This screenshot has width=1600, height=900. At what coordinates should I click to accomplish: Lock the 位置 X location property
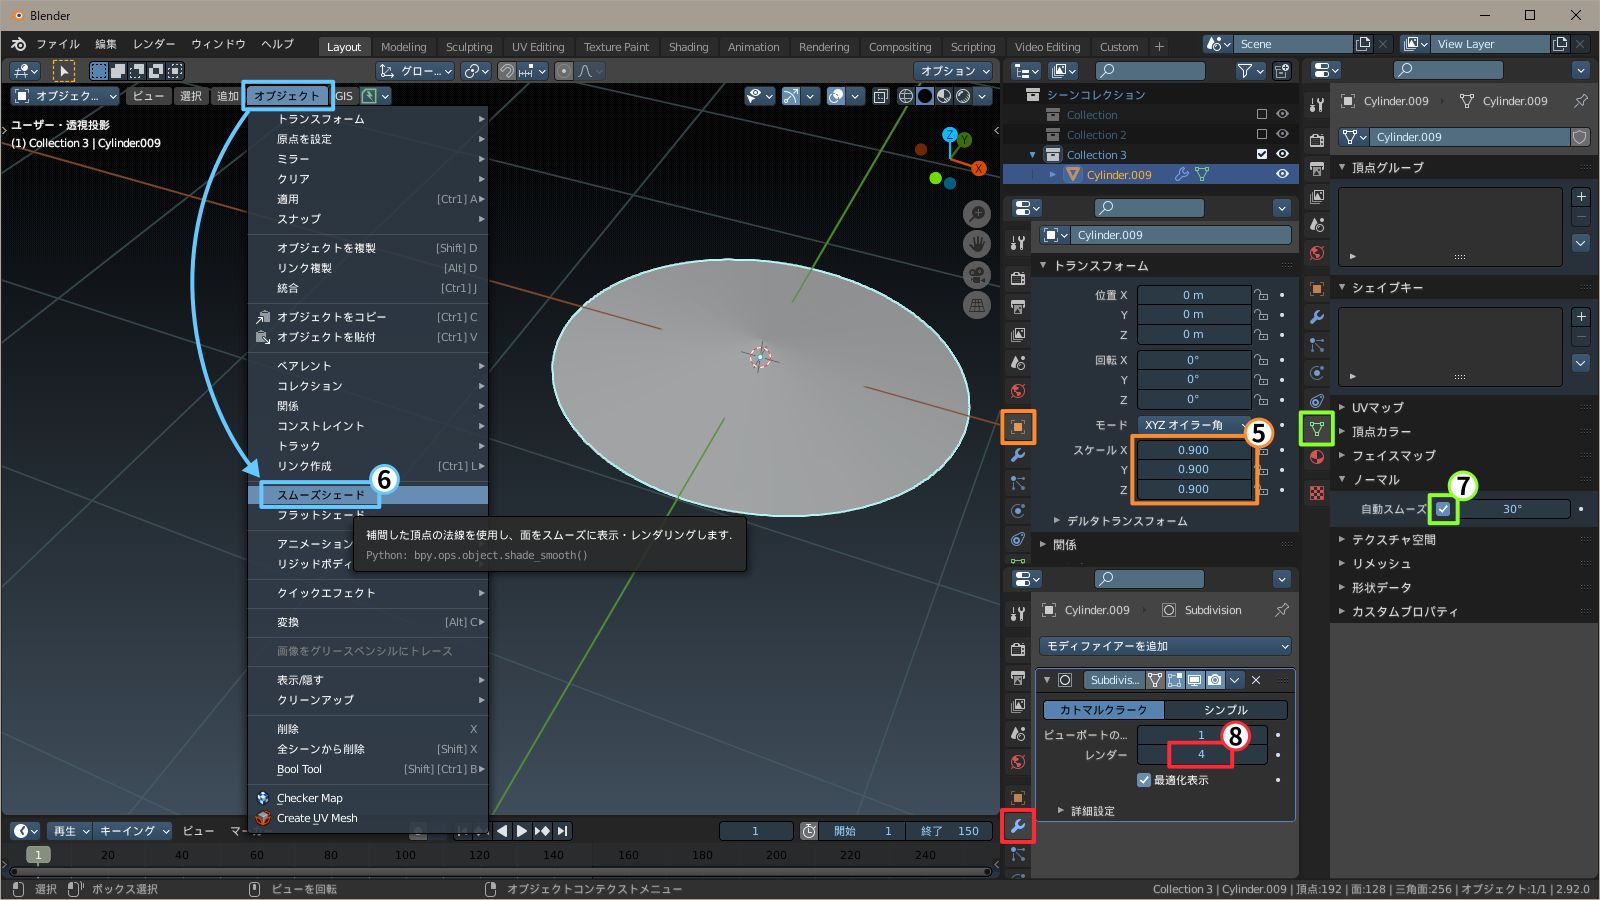pyautogui.click(x=1261, y=295)
